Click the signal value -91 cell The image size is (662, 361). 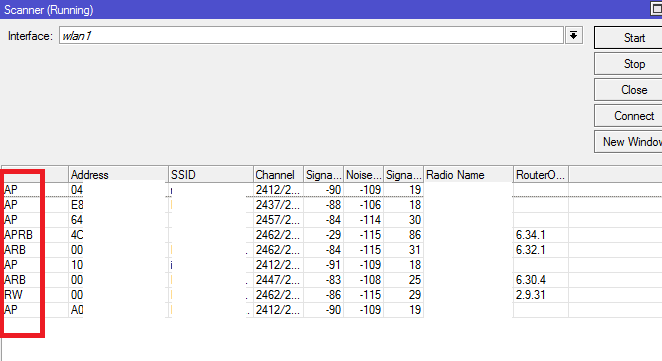(323, 265)
